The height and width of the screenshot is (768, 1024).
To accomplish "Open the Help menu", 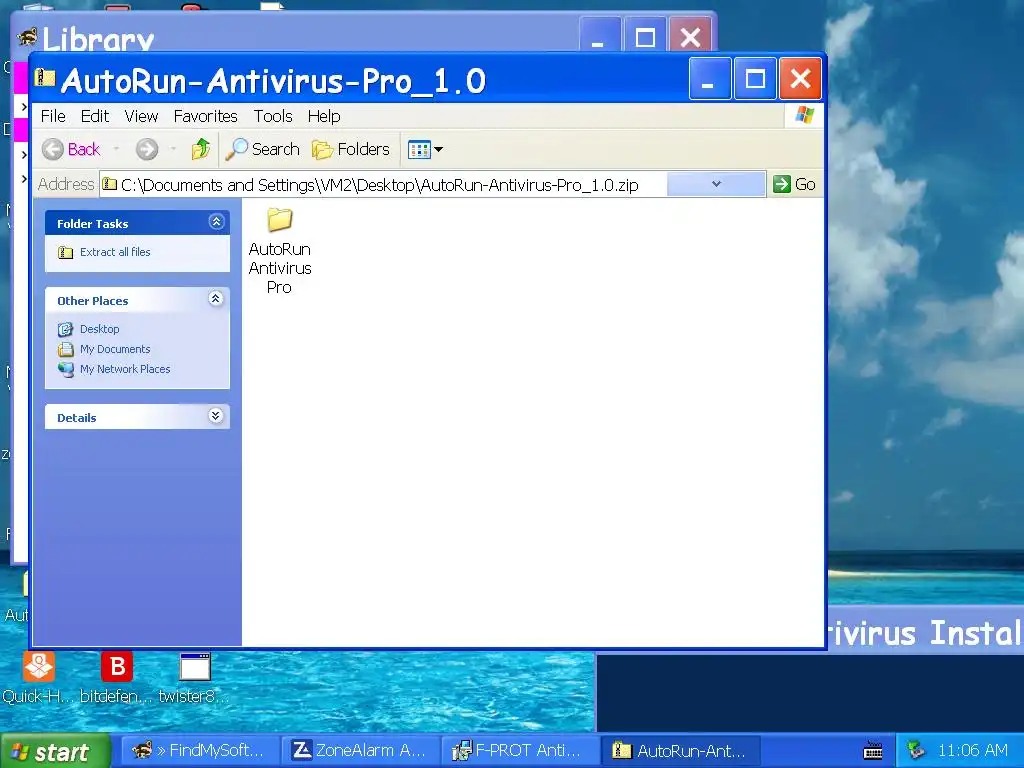I will pos(324,116).
